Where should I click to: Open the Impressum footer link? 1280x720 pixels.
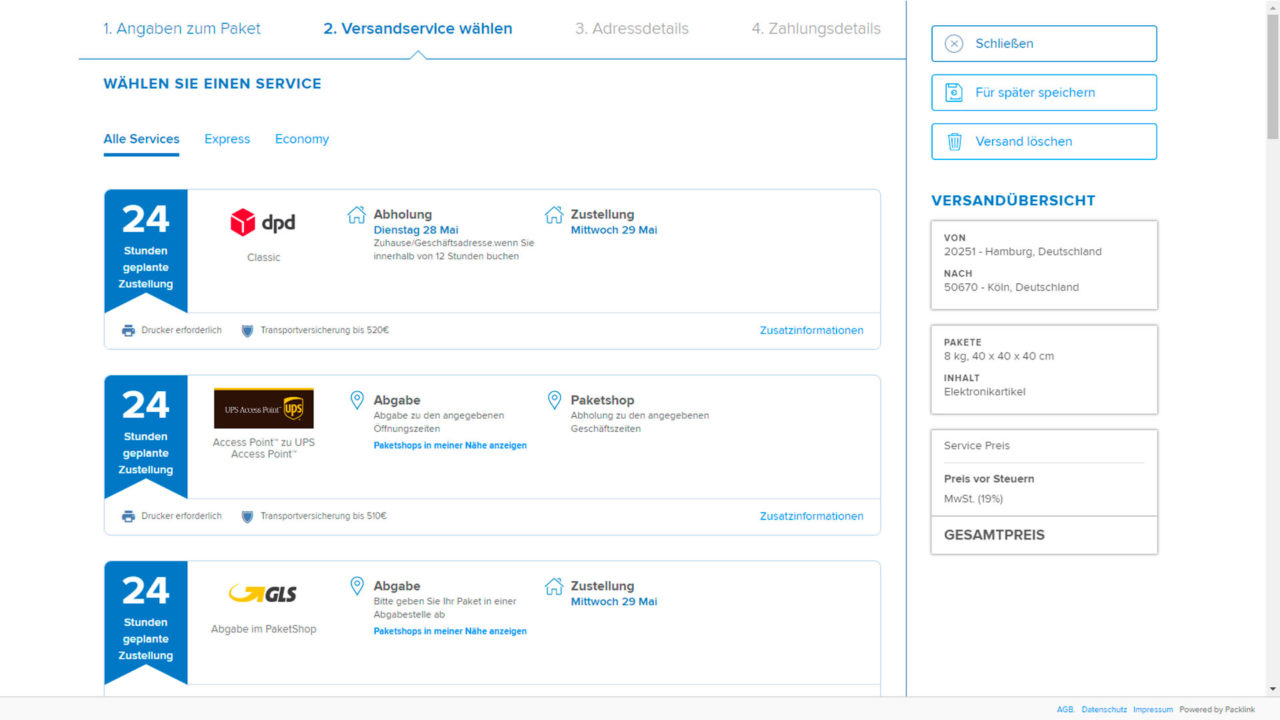[x=1152, y=709]
